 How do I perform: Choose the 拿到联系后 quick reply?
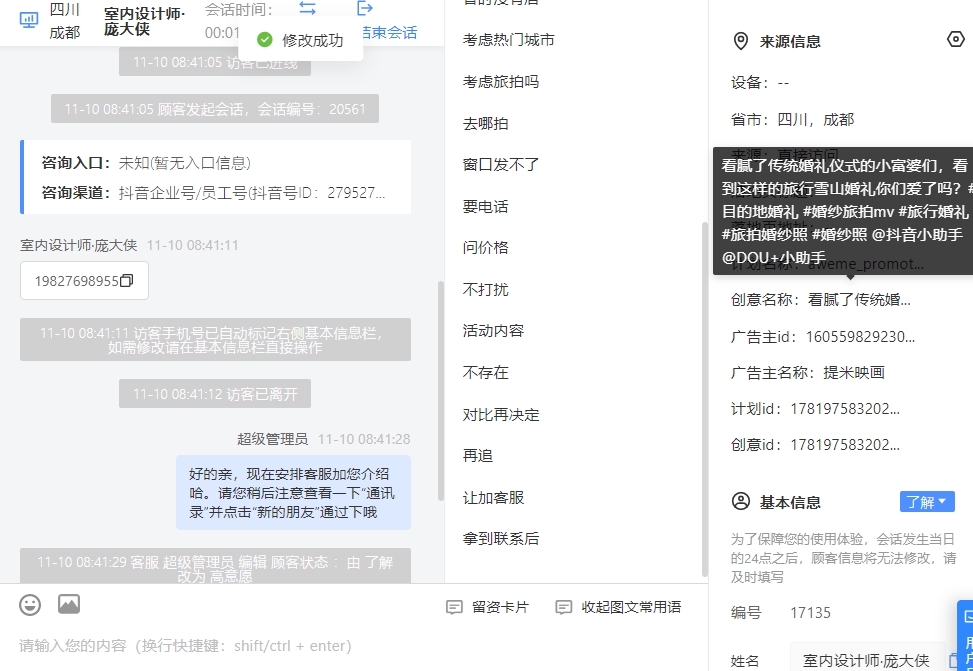click(501, 539)
